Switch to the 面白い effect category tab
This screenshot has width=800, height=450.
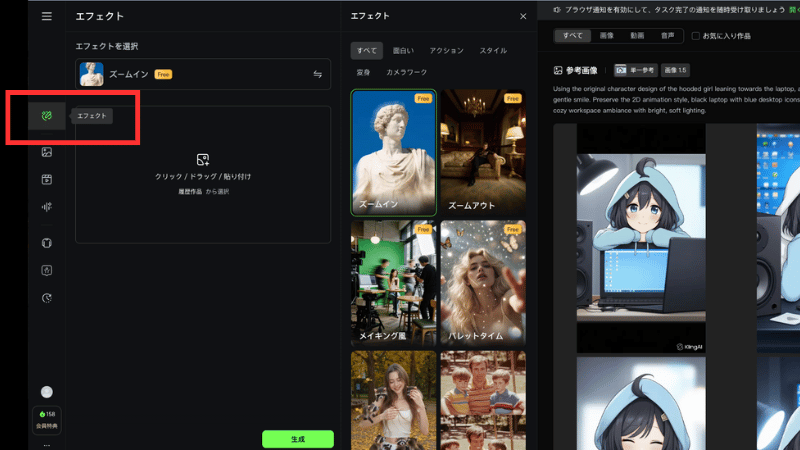[404, 50]
